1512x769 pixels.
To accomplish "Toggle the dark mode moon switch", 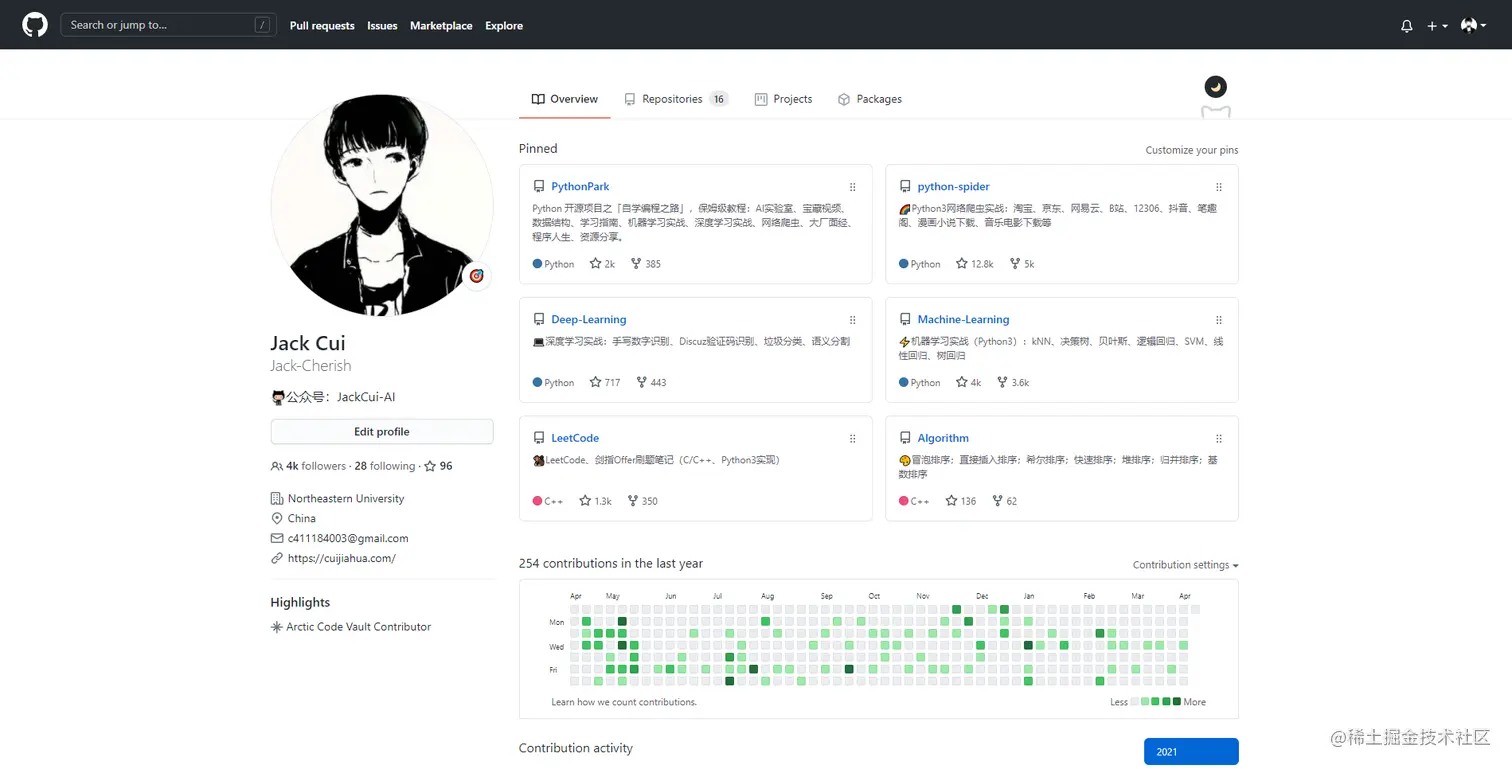I will 1215,87.
